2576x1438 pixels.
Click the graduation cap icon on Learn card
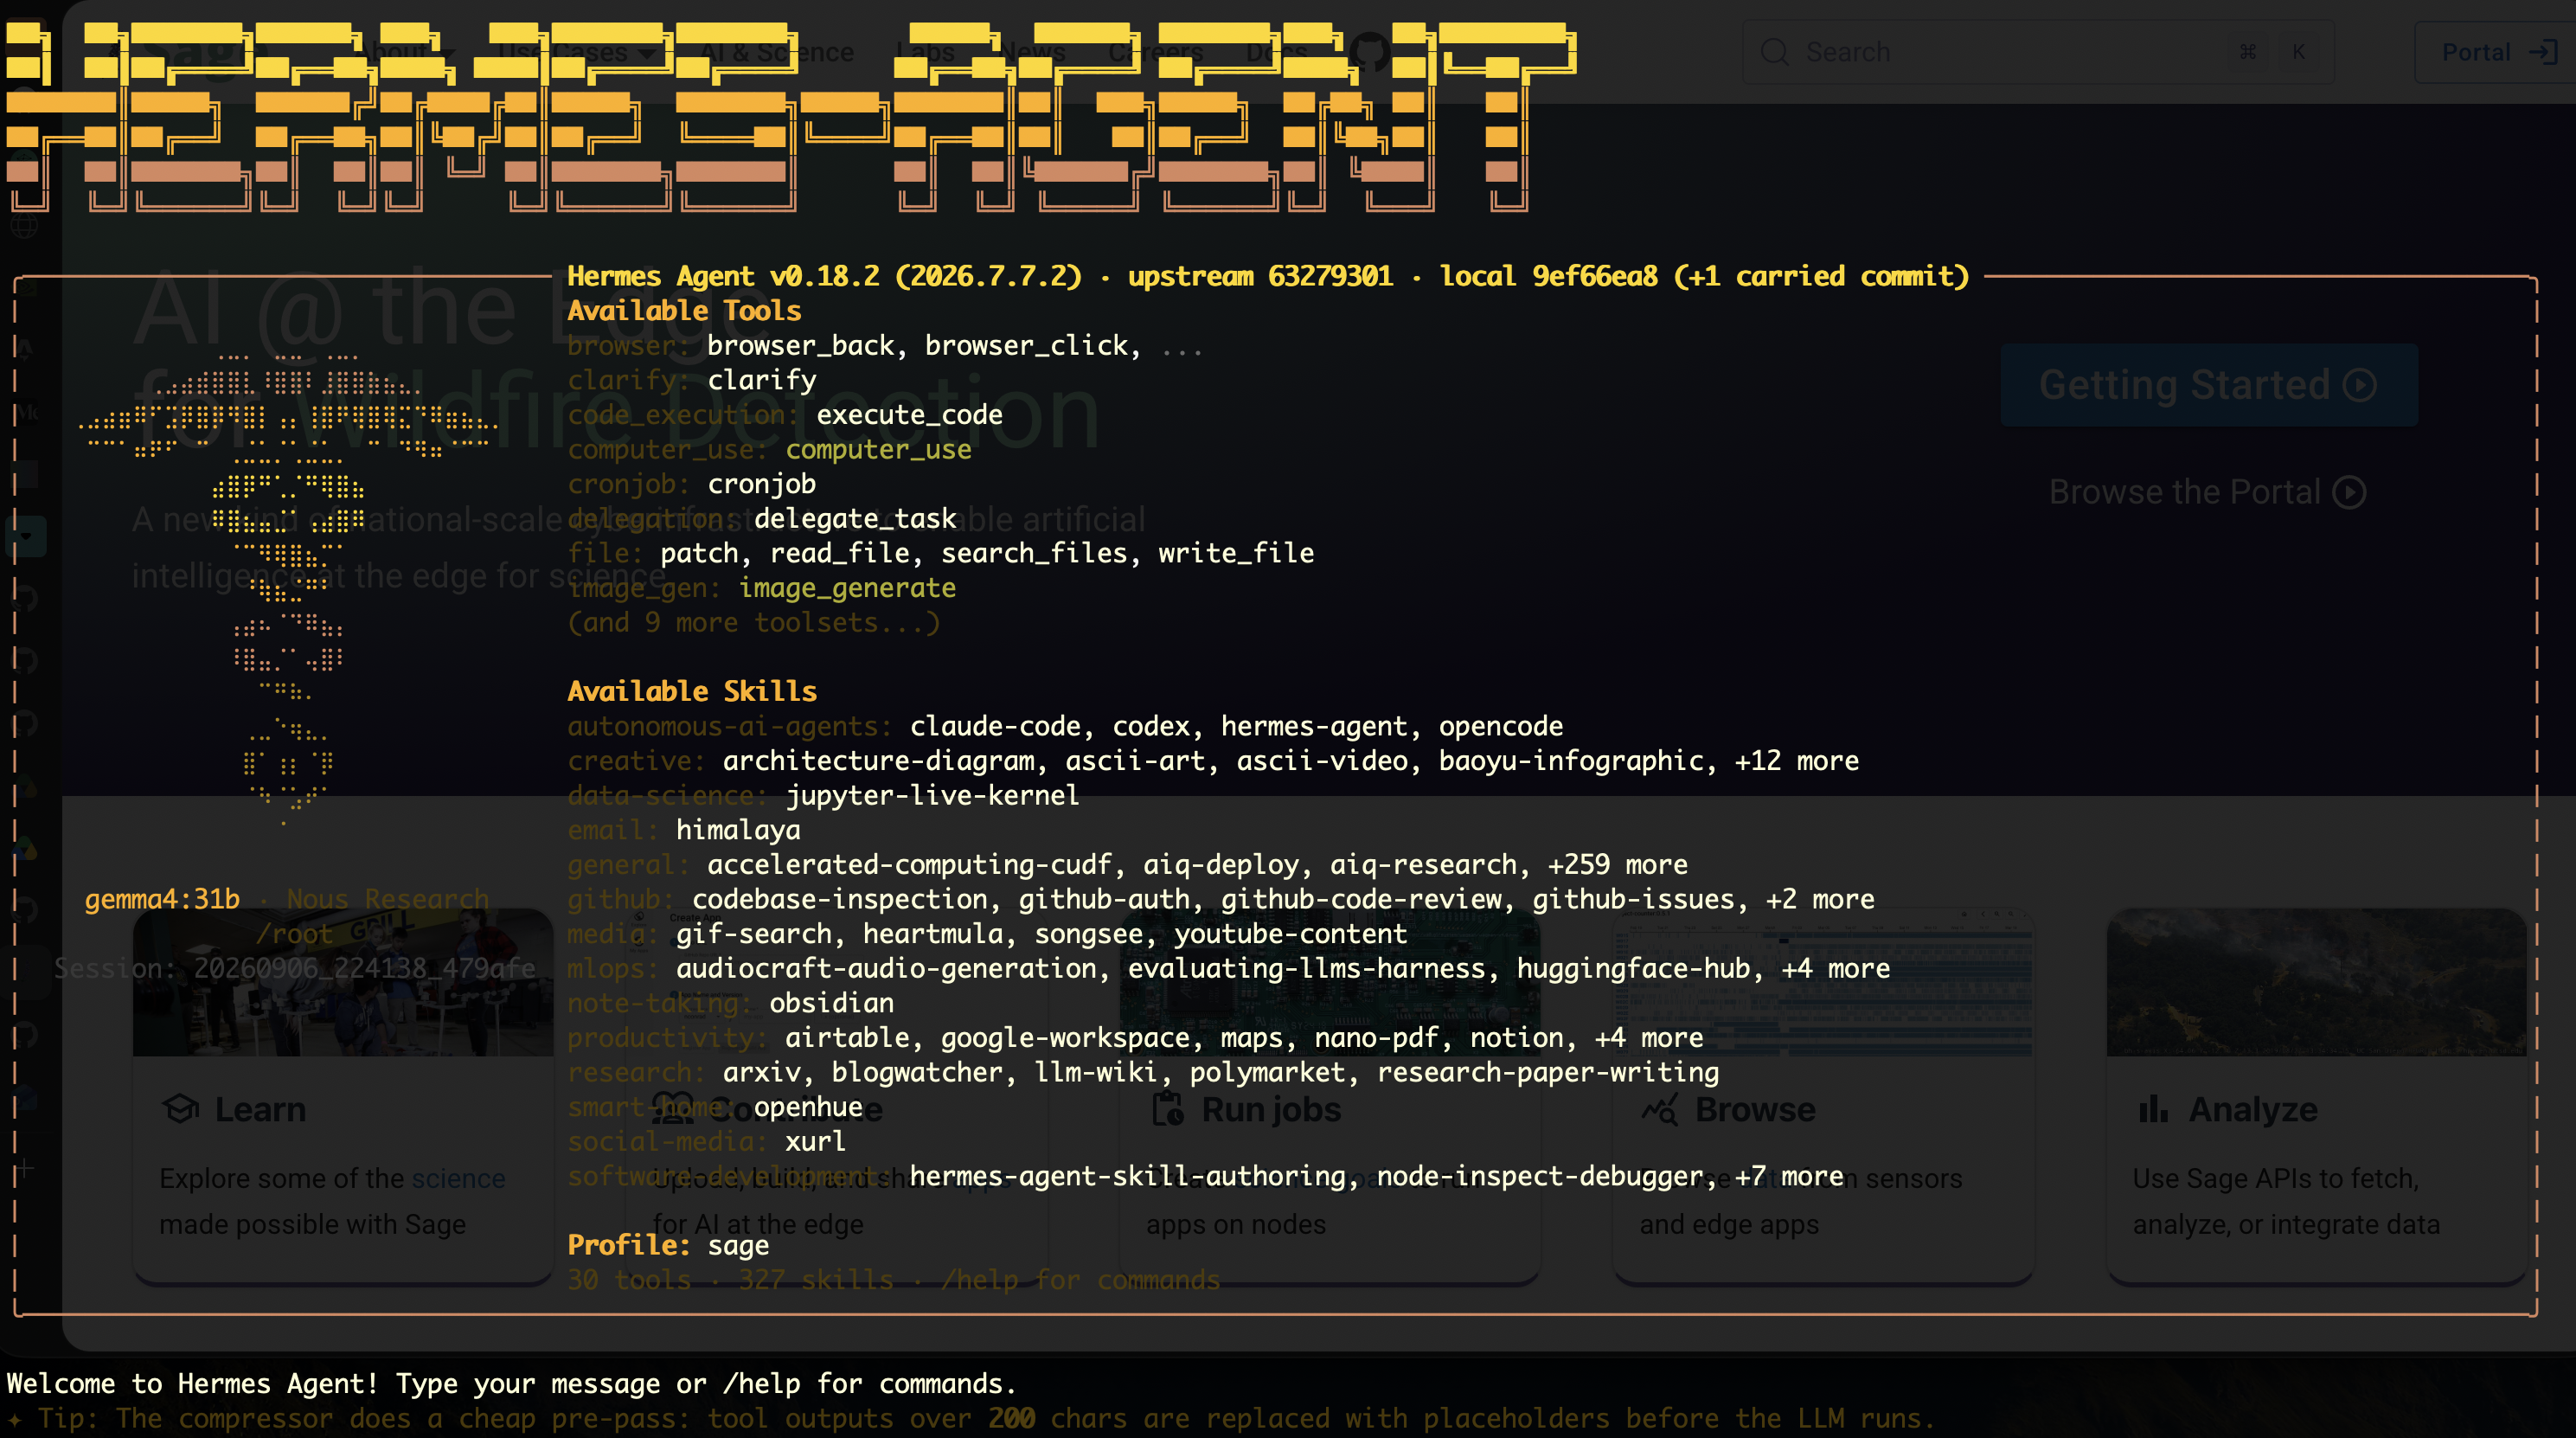coord(181,1109)
